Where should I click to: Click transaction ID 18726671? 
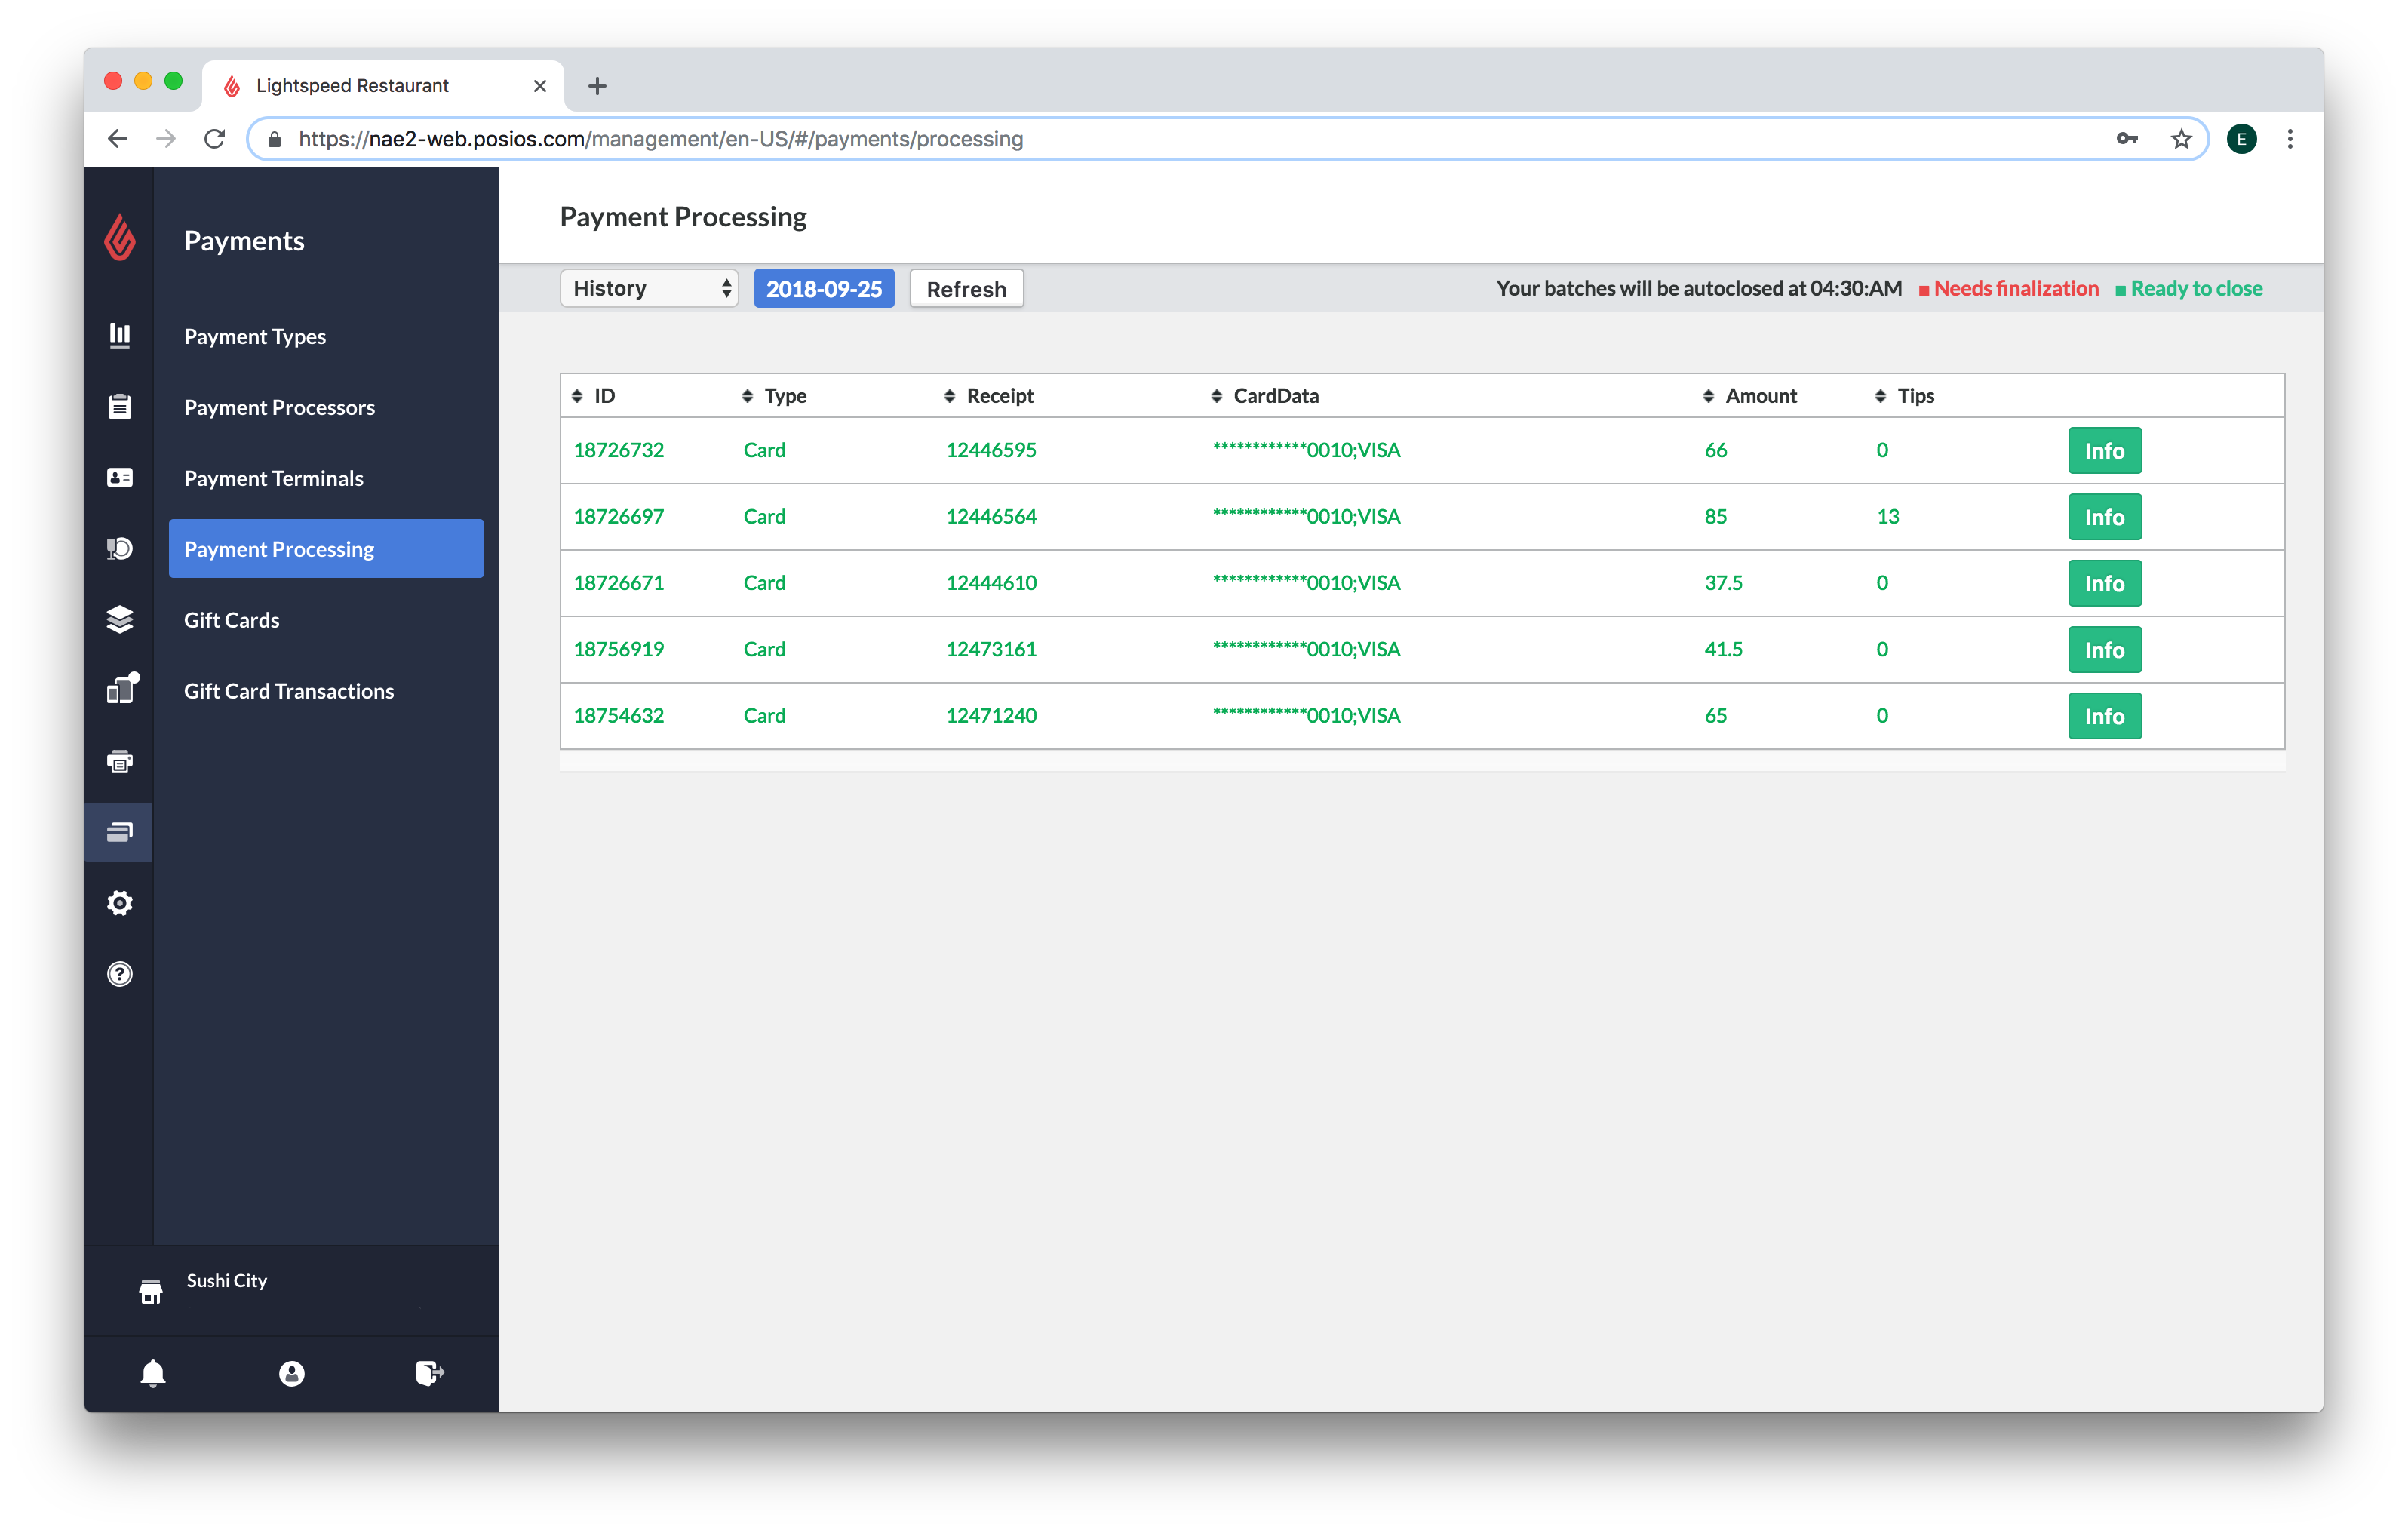pos(618,583)
